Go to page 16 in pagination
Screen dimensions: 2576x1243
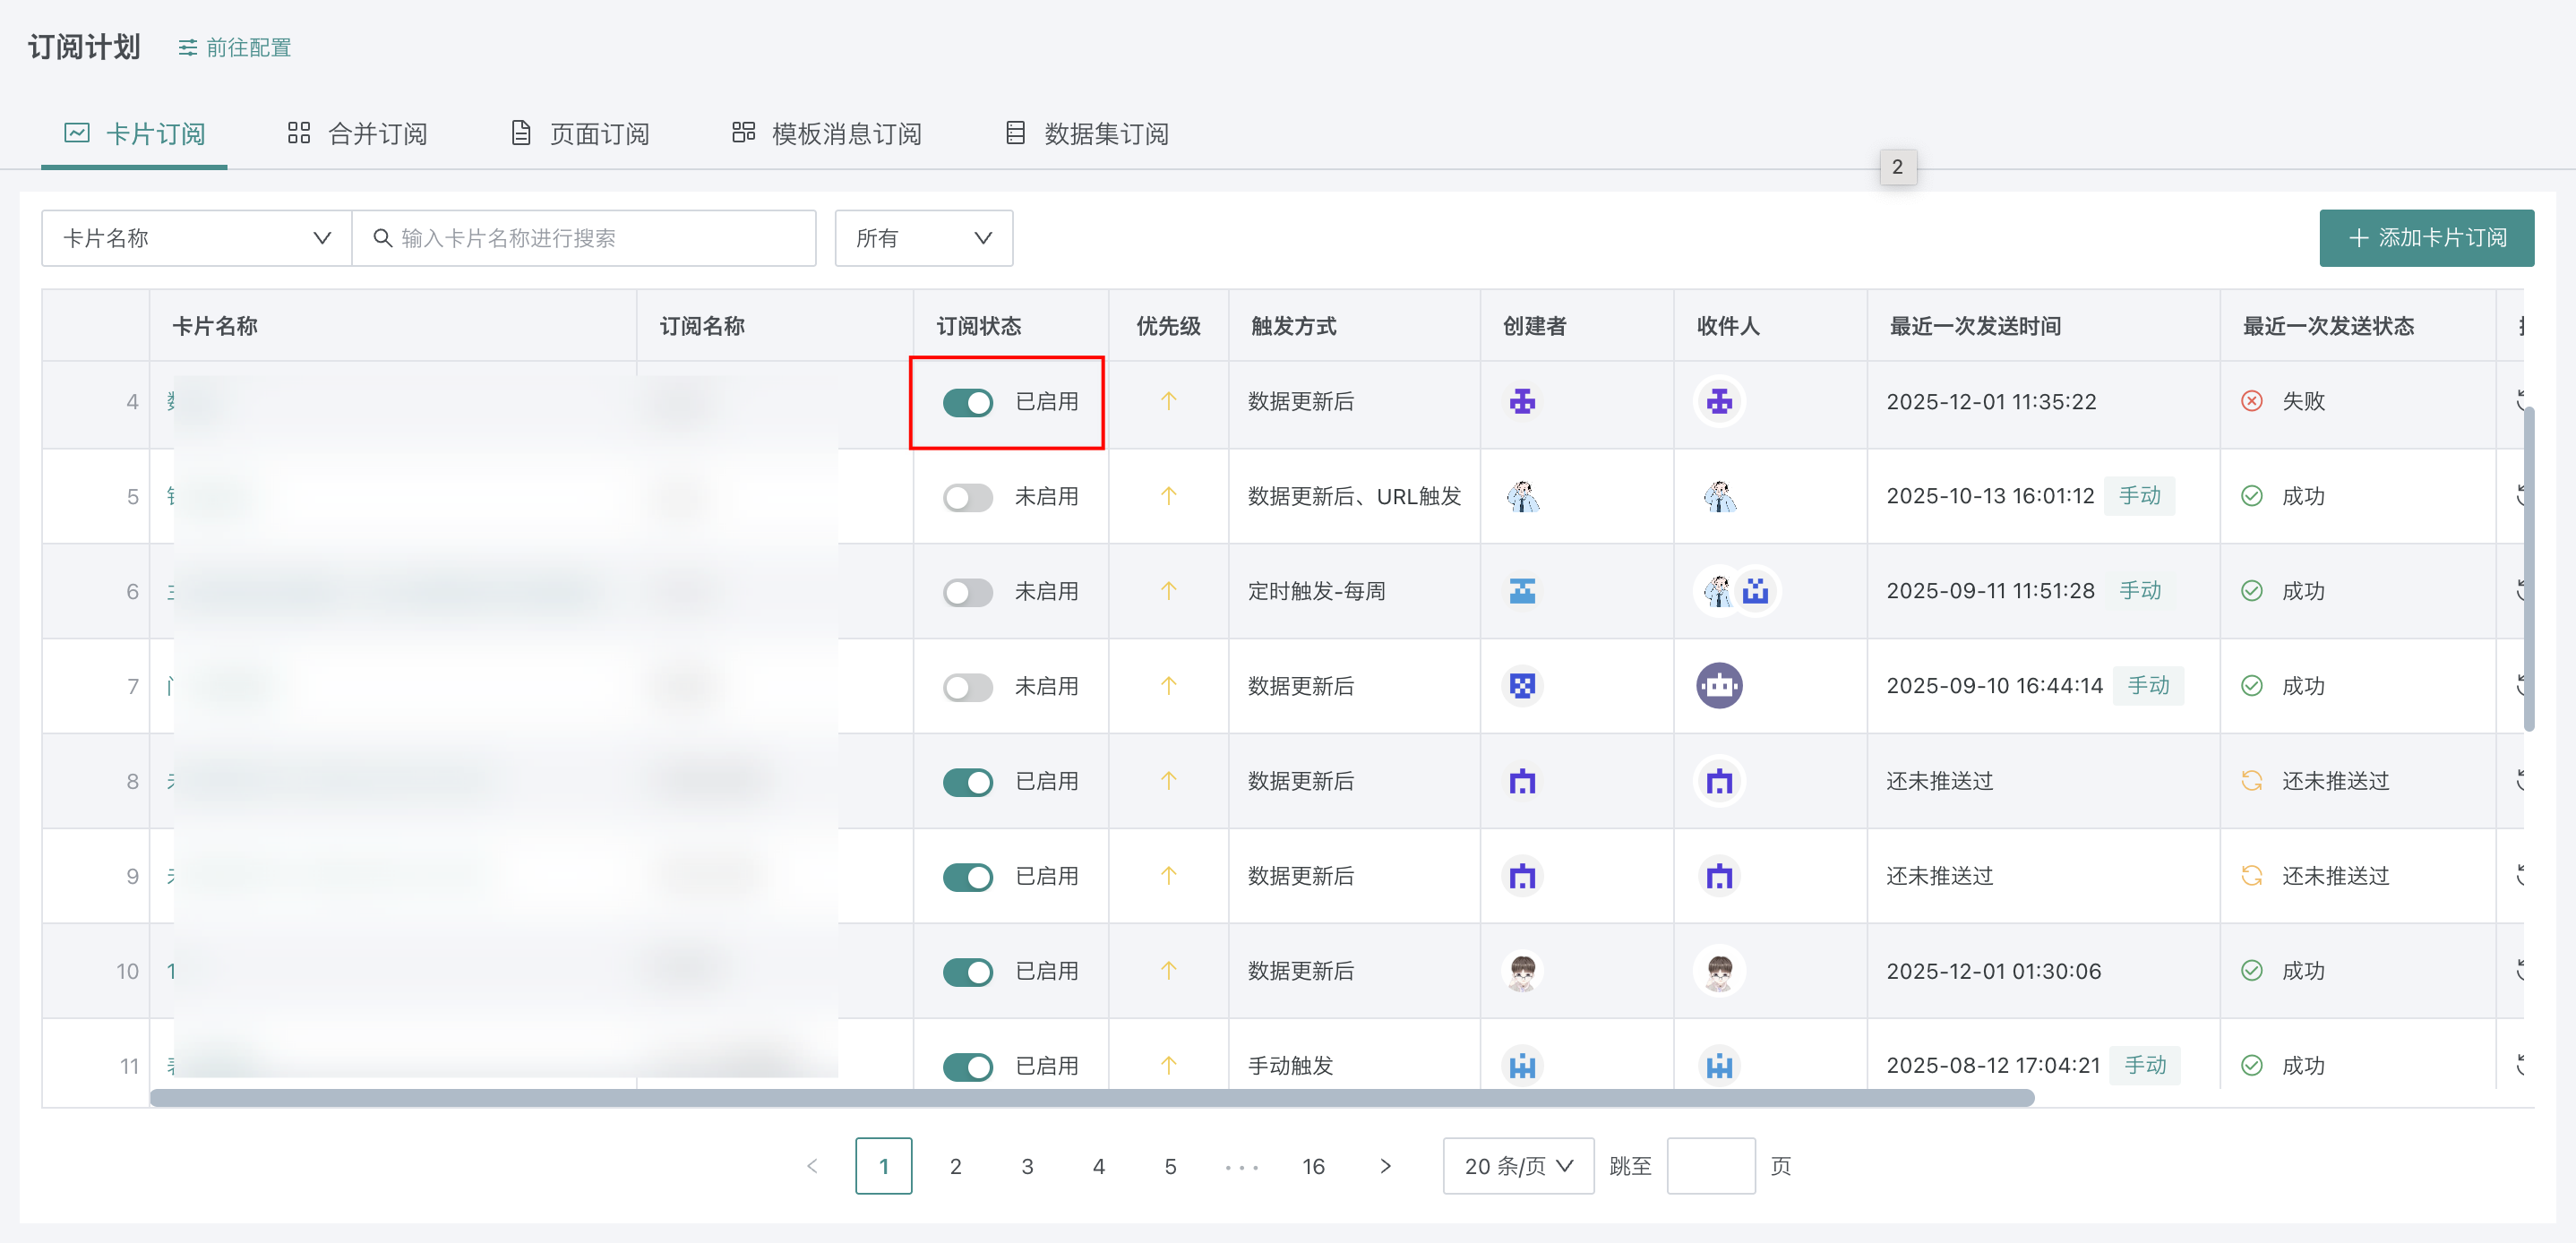pyautogui.click(x=1313, y=1166)
